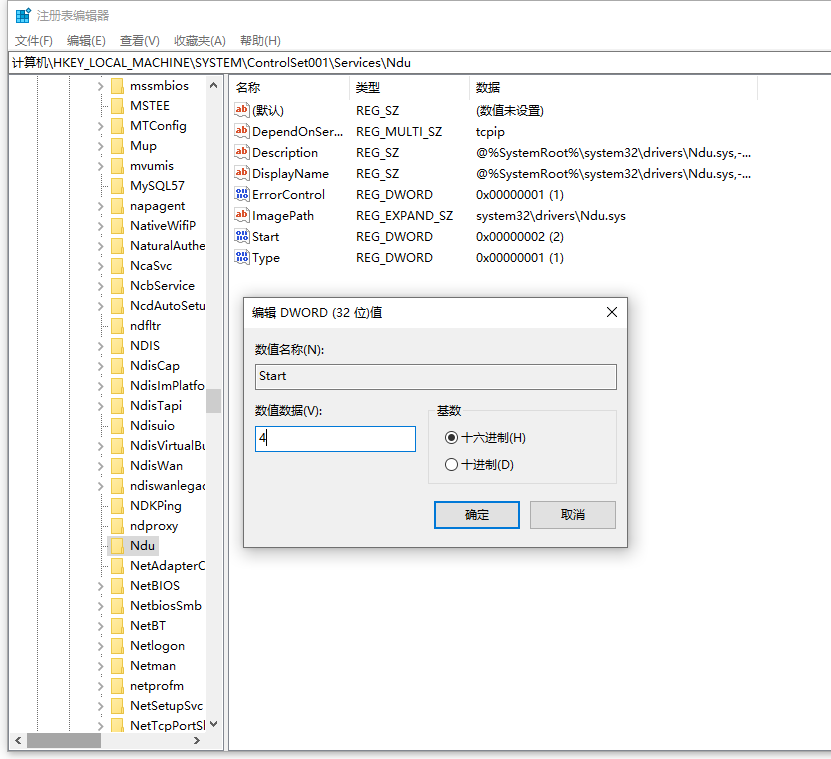Click the ErrorControl DWORD value icon
Screen dimensions: 831x759
(x=241, y=194)
